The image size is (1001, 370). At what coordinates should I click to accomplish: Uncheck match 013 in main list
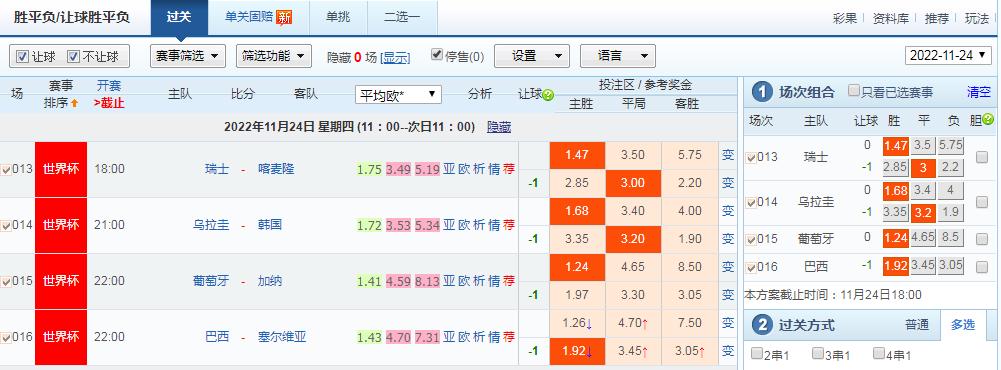point(6,170)
